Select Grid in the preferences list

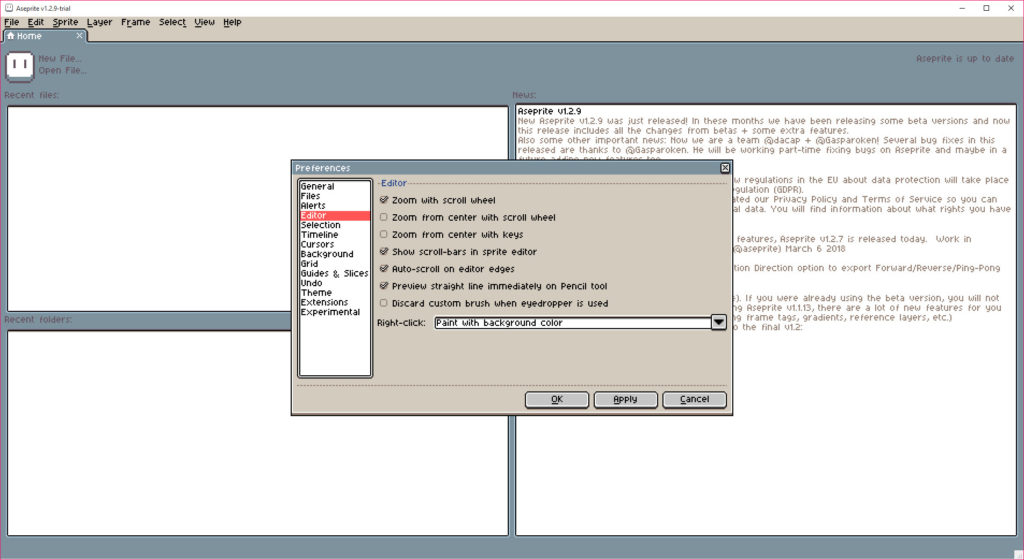[x=334, y=264]
